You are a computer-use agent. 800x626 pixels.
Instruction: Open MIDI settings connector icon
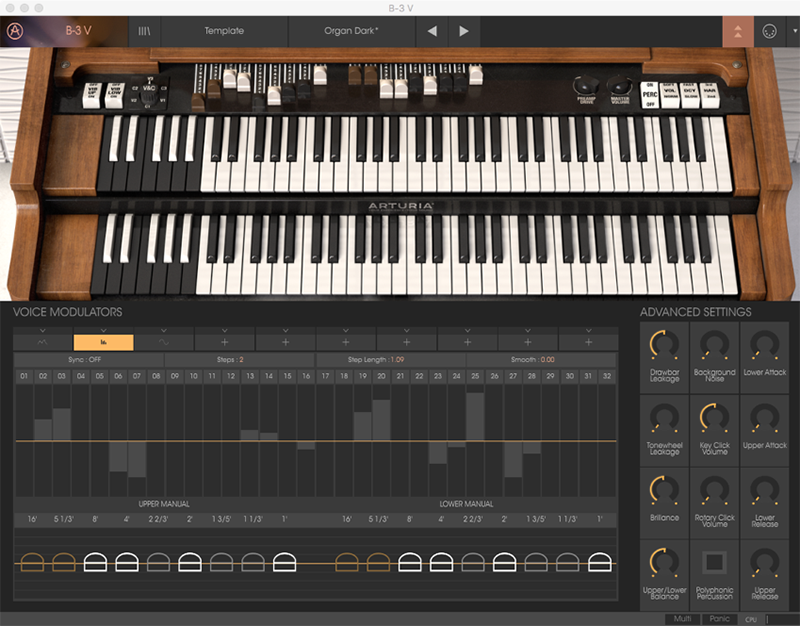click(x=769, y=31)
